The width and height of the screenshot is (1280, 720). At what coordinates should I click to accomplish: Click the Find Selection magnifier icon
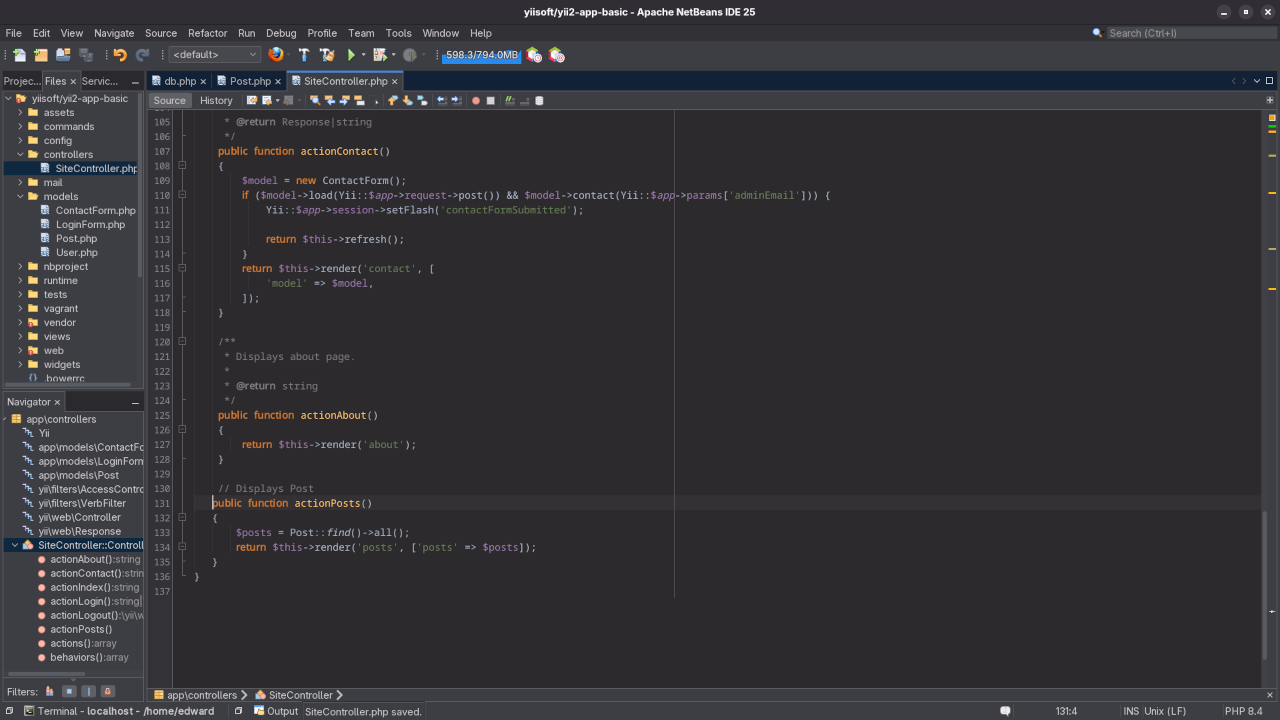[x=315, y=100]
